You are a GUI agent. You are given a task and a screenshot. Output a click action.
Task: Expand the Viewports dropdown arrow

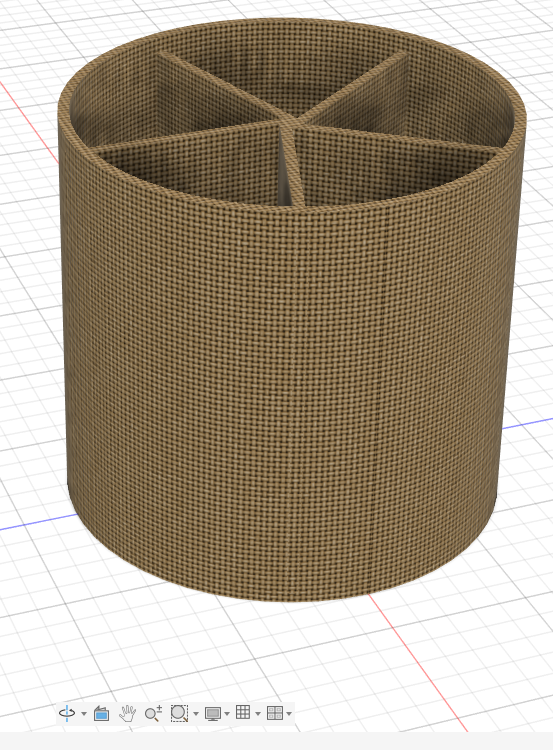click(x=289, y=714)
